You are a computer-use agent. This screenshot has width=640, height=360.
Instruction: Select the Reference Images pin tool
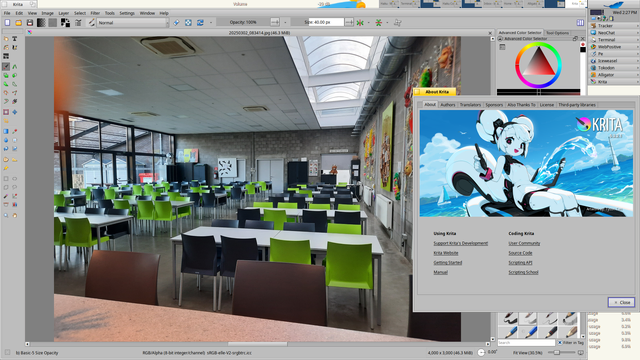(6, 168)
